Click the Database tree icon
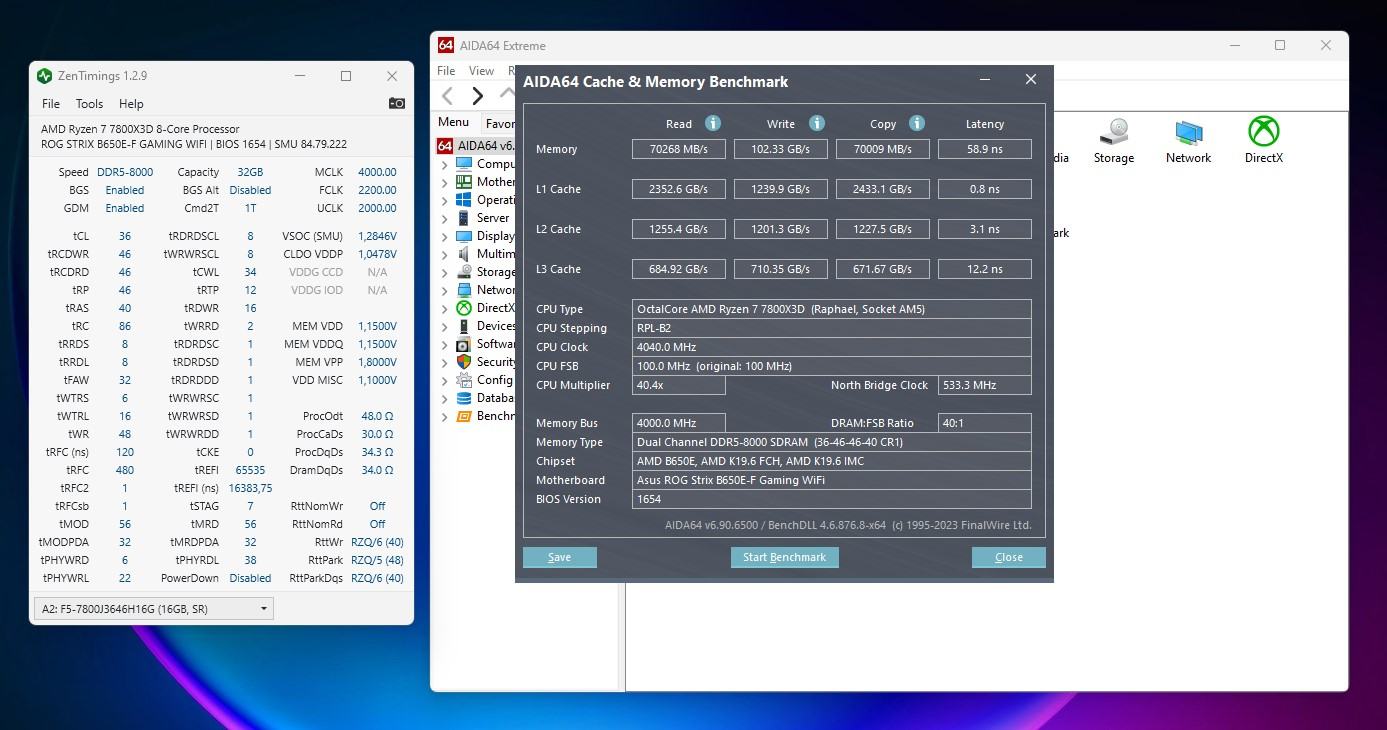The image size is (1387, 730). tap(464, 398)
